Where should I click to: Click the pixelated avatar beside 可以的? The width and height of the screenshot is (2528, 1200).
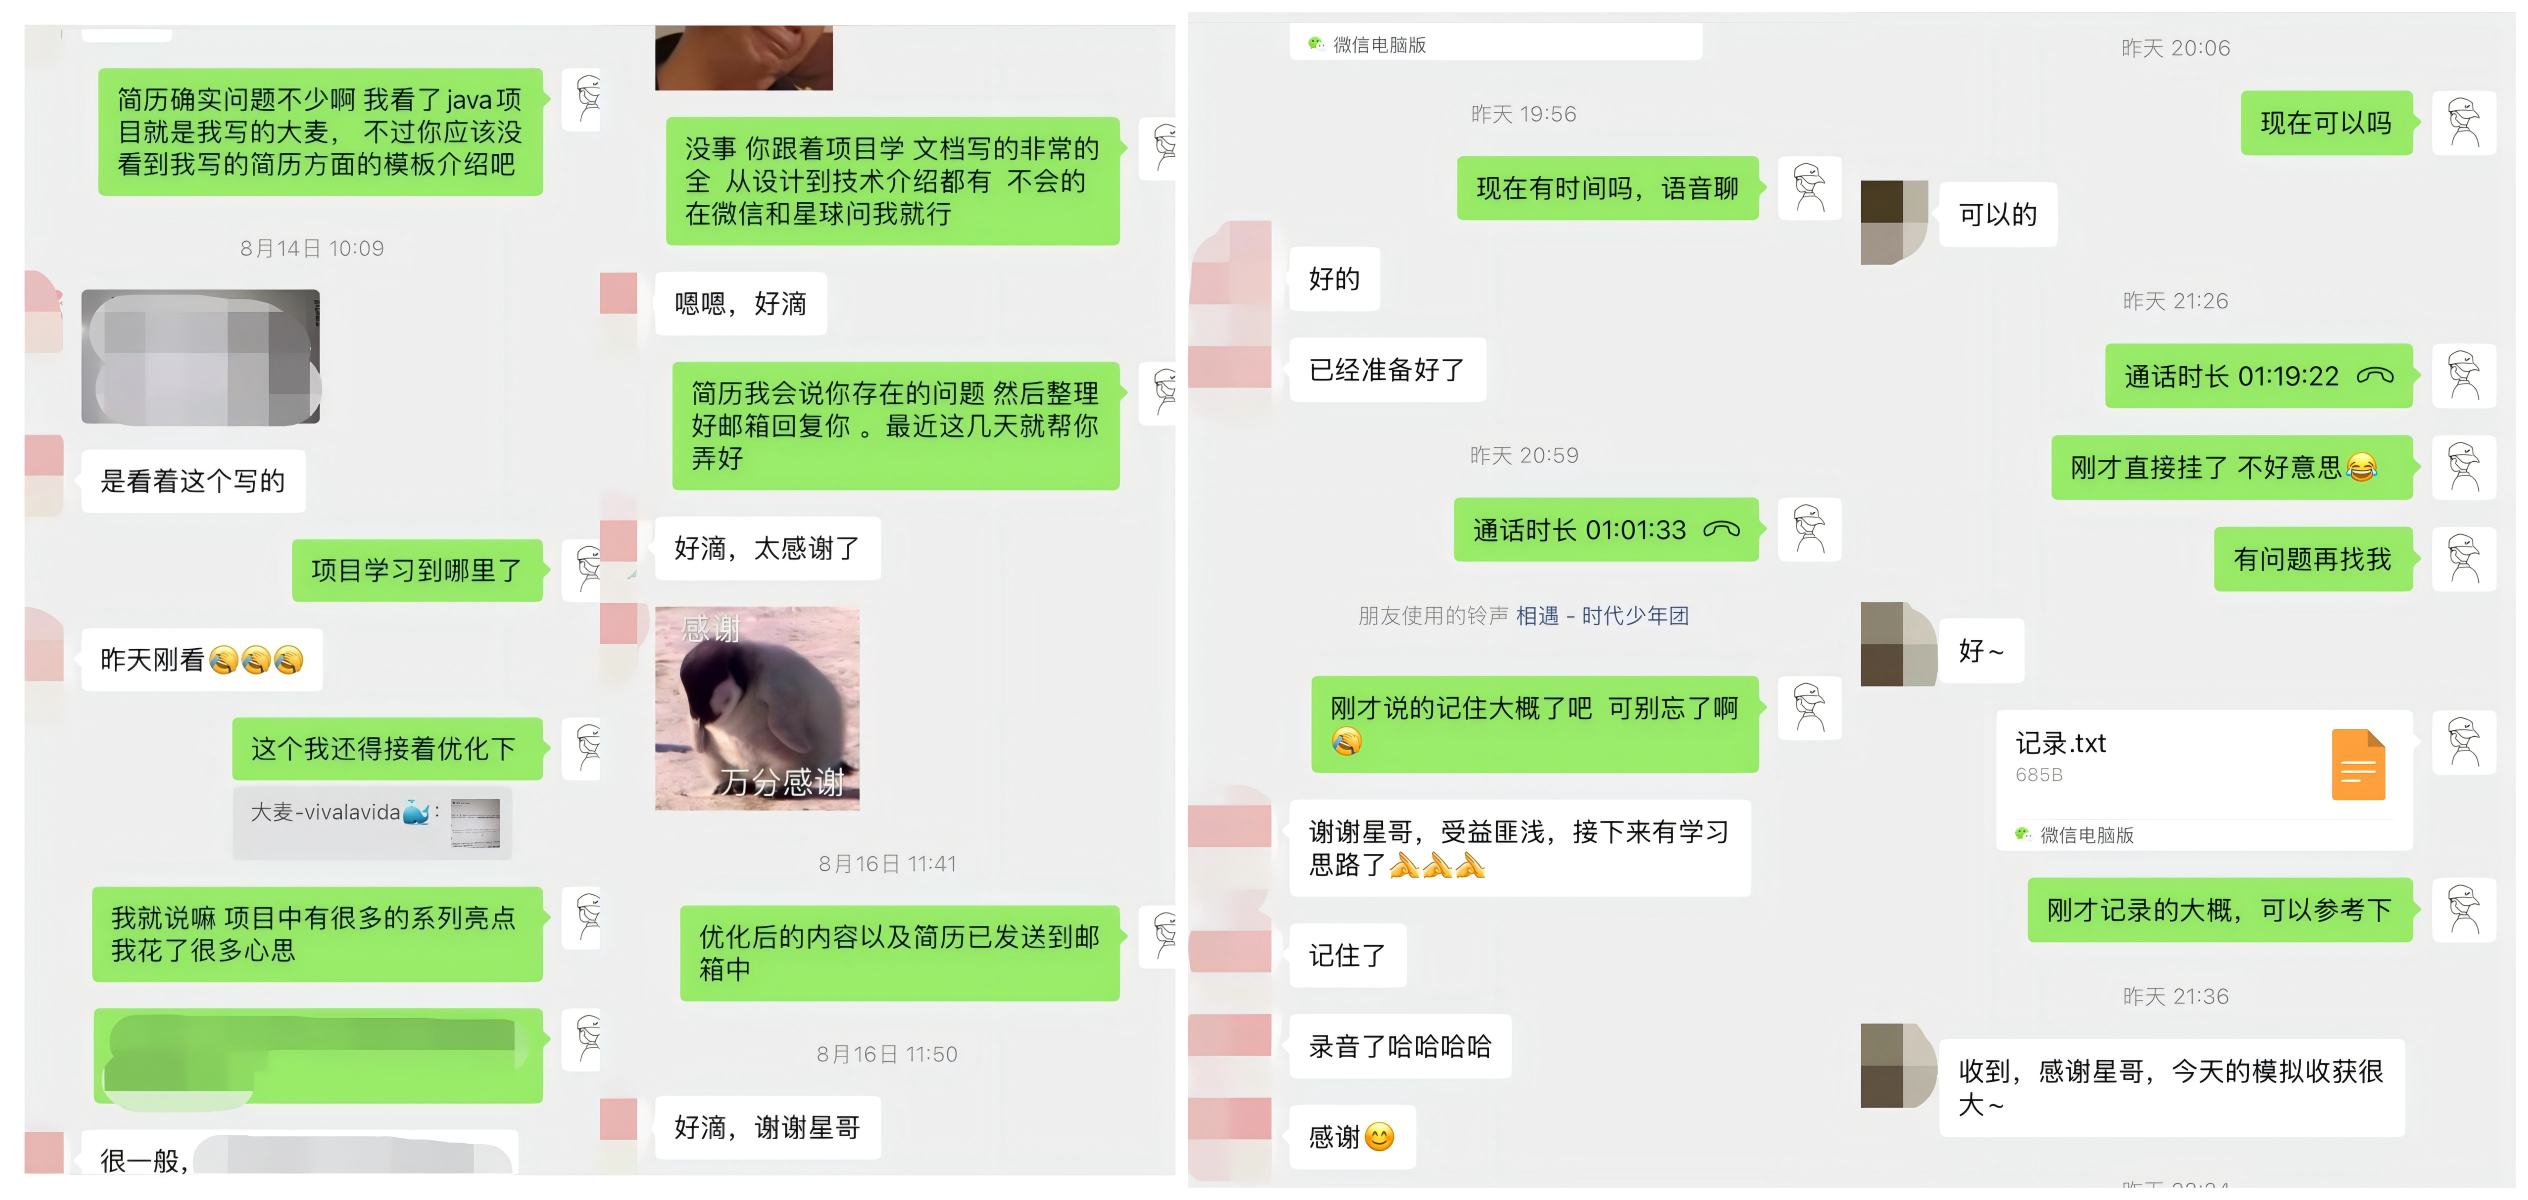(1895, 222)
